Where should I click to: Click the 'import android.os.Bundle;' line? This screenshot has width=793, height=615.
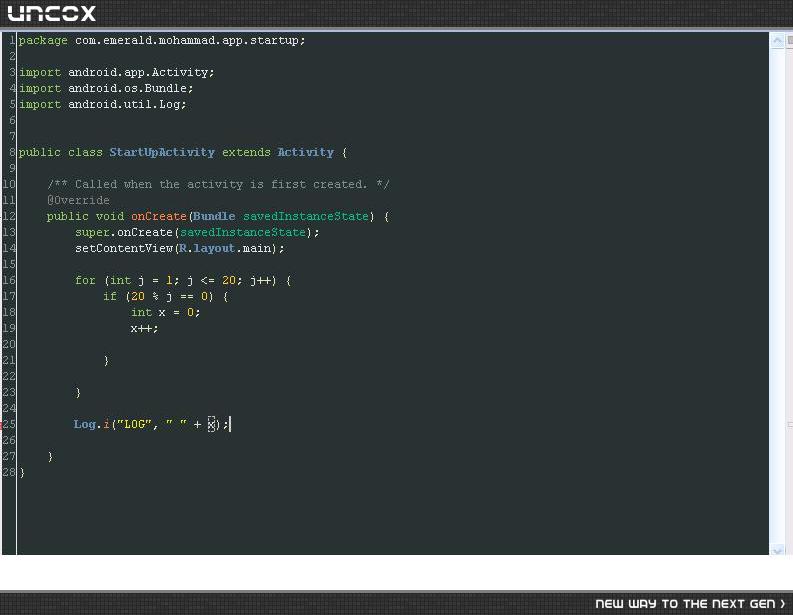pyautogui.click(x=106, y=89)
